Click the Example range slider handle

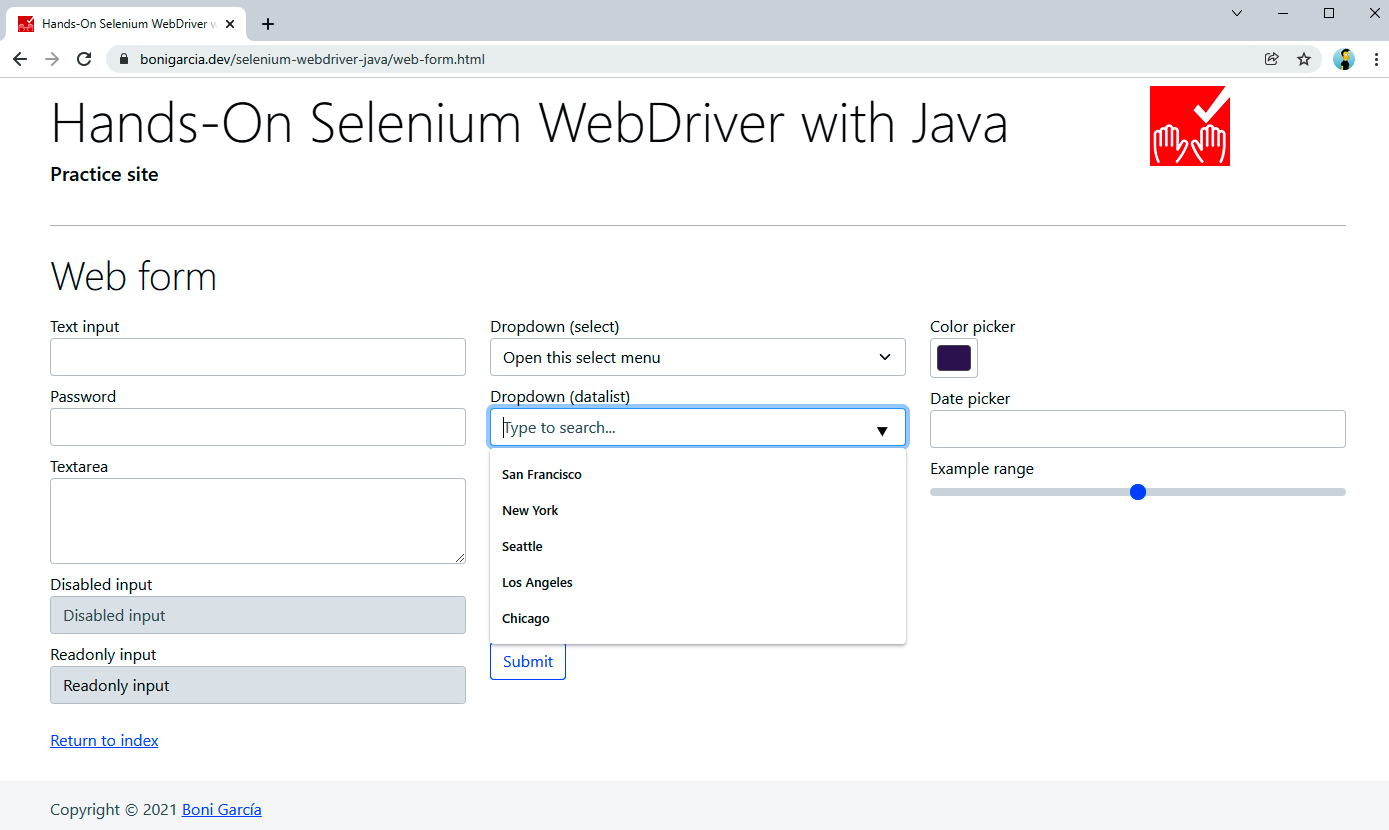1137,492
